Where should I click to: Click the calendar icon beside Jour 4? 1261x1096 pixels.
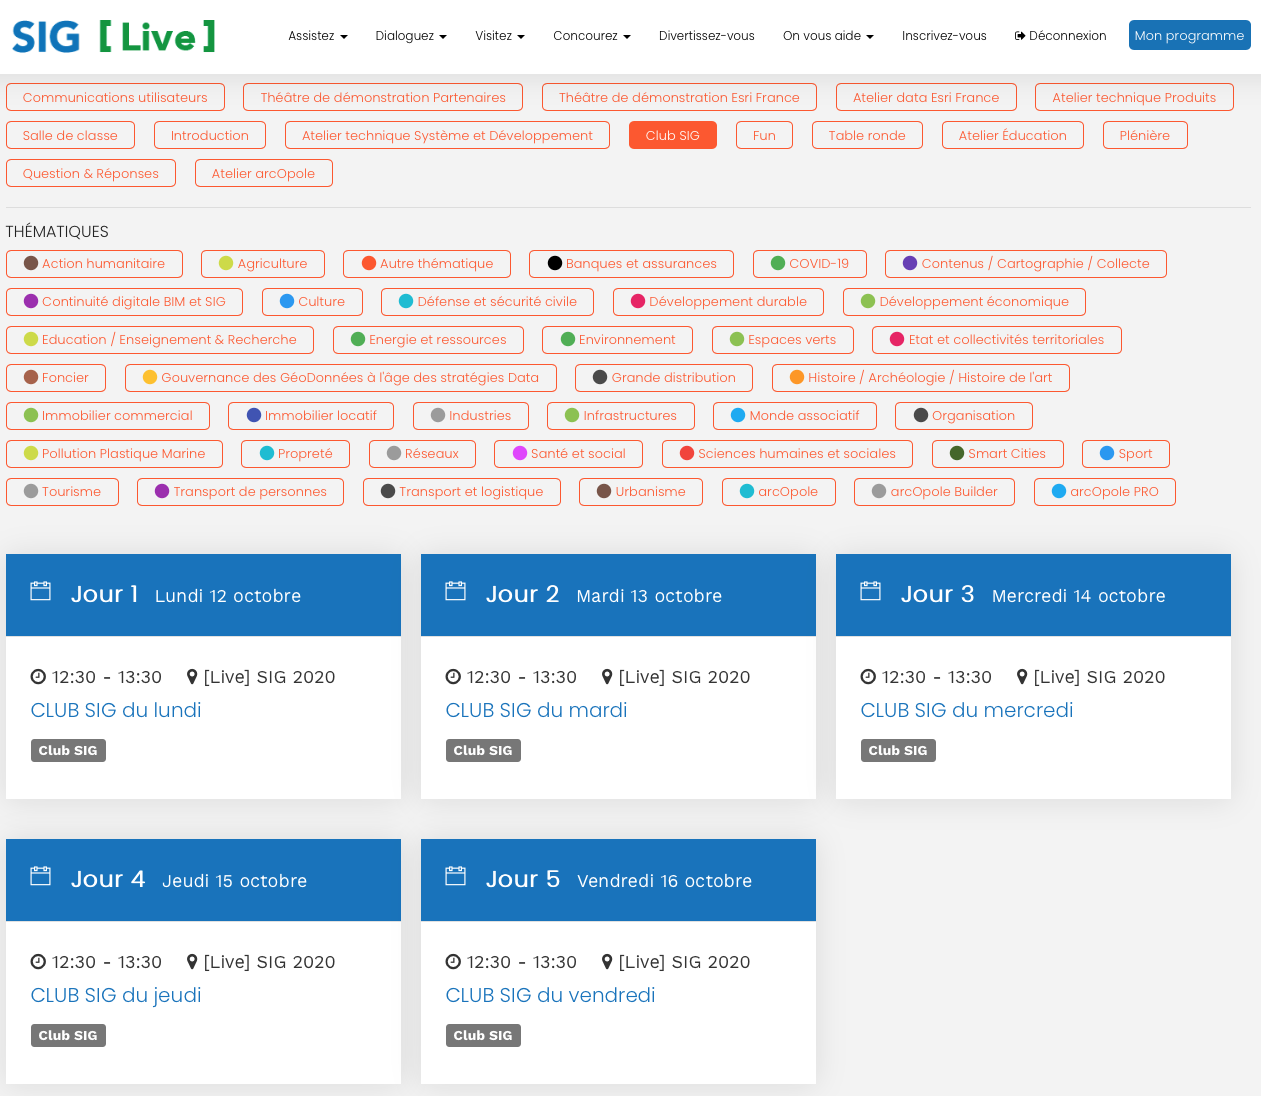tap(41, 876)
